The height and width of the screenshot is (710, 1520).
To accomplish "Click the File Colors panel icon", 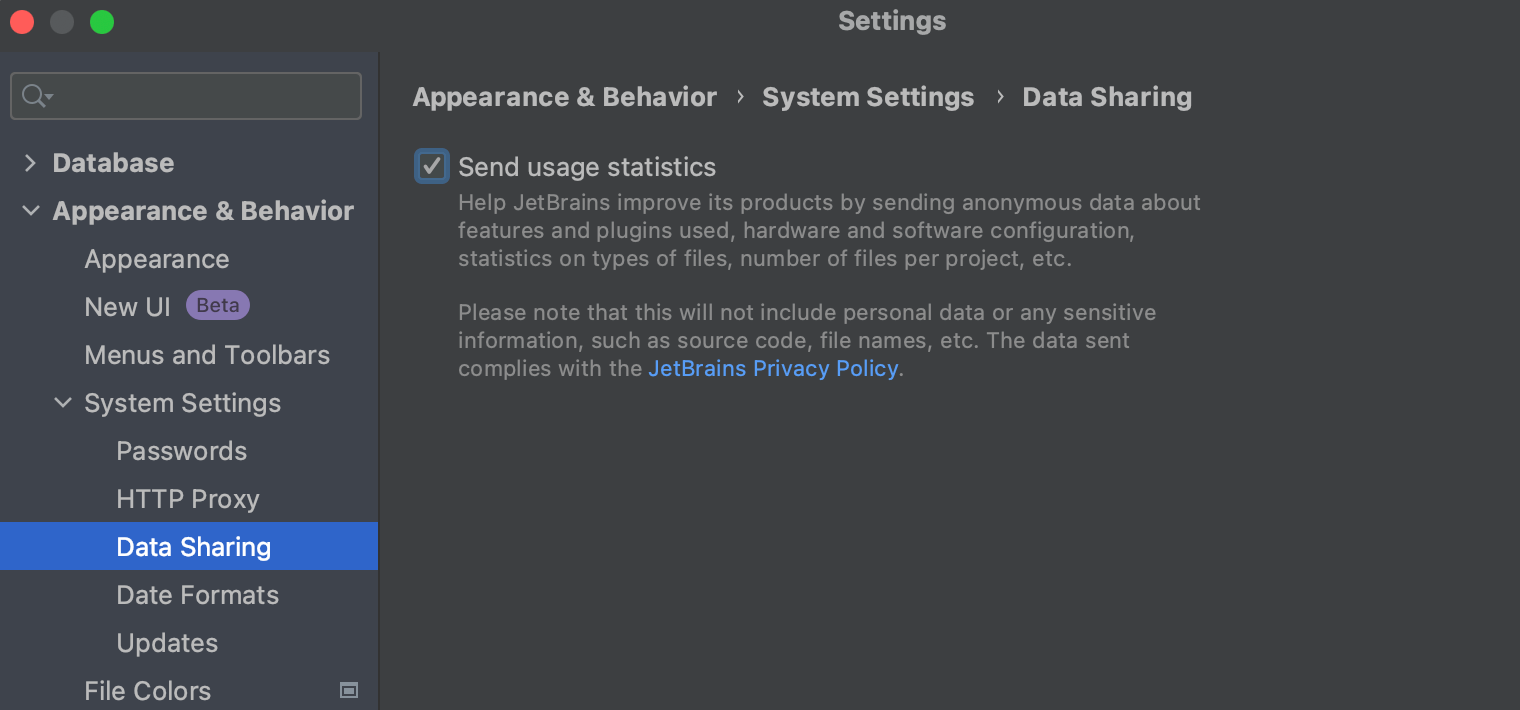I will click(x=349, y=690).
